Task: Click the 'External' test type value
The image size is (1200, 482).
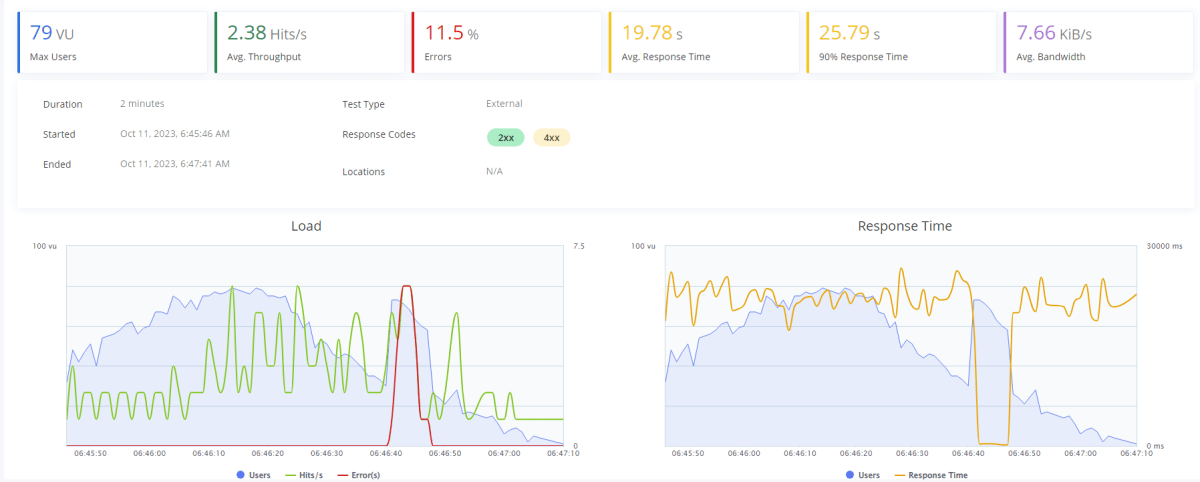Action: 504,104
